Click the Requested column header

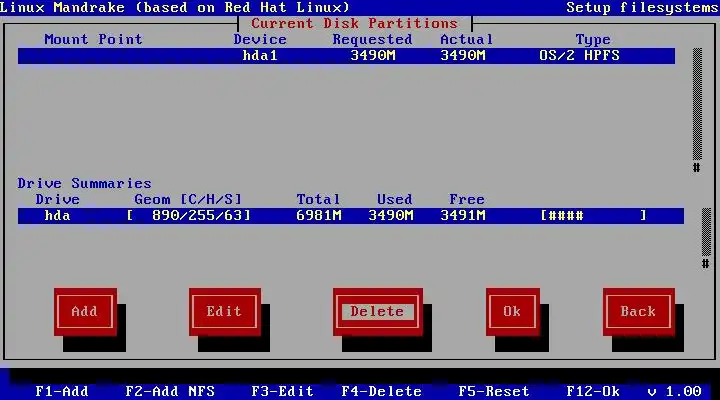(372, 39)
